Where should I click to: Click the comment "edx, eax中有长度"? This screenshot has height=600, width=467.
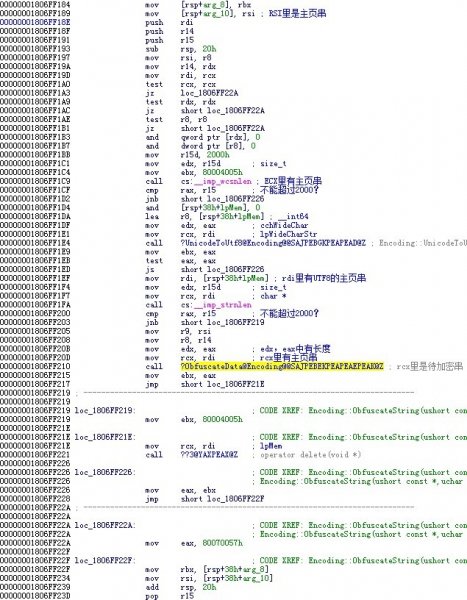(296, 349)
